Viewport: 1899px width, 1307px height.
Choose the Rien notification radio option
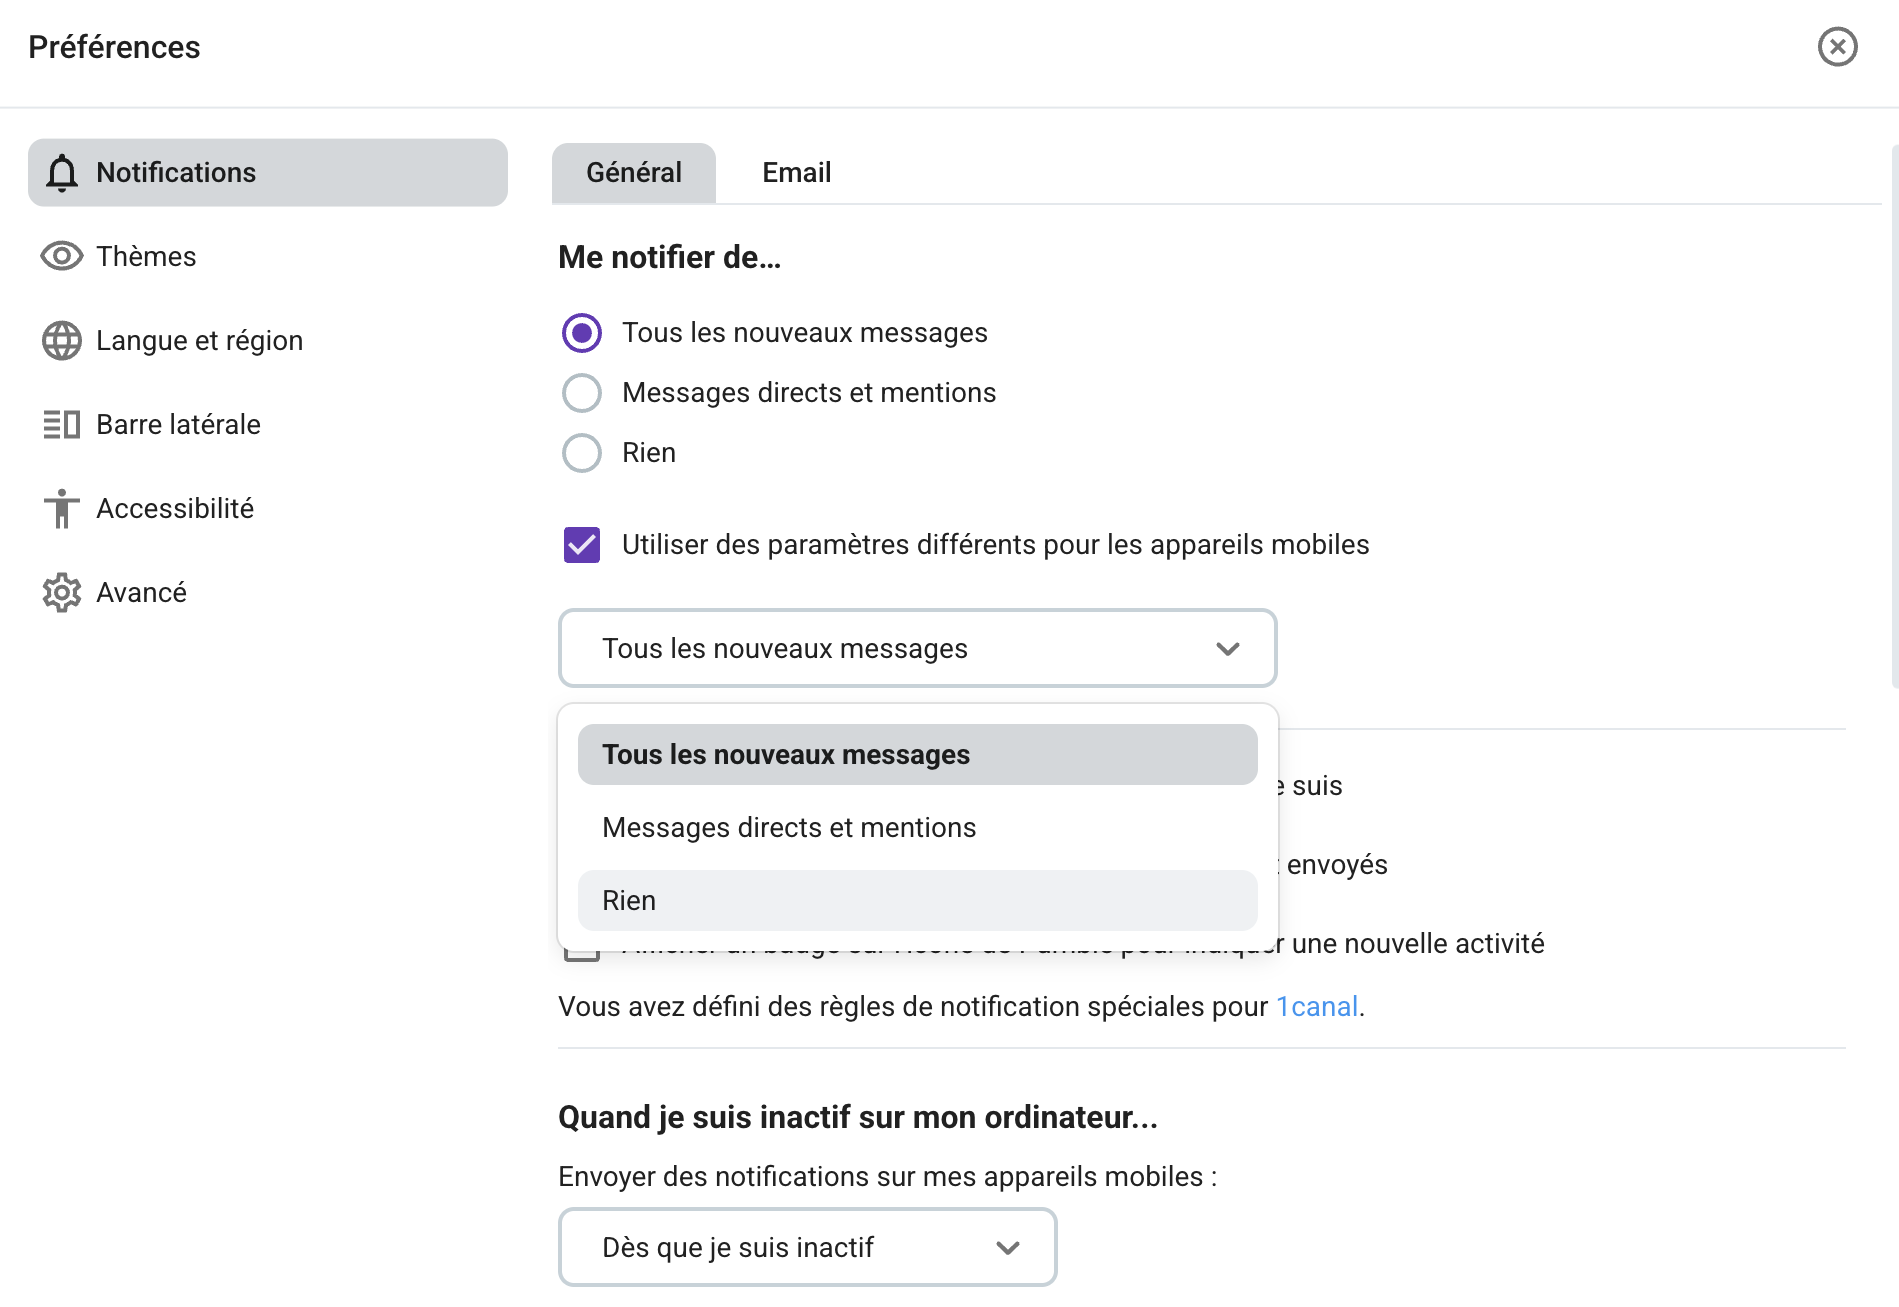581,452
